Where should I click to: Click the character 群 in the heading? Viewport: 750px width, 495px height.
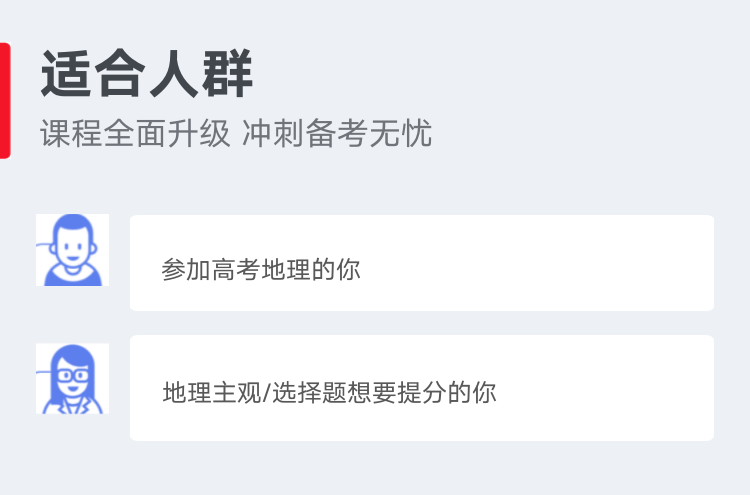pyautogui.click(x=227, y=73)
